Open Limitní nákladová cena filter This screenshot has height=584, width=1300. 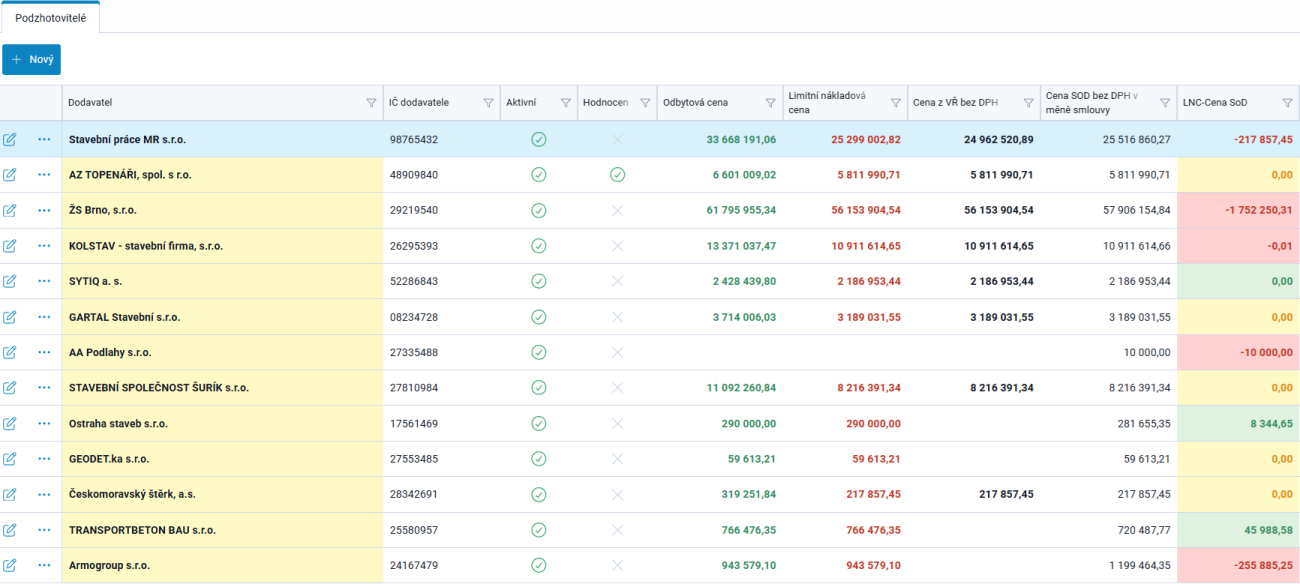[895, 103]
